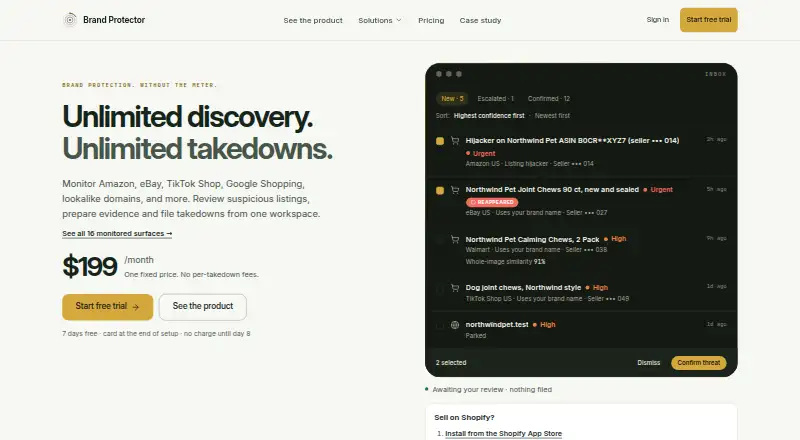800x440 pixels.
Task: Open the Case study page
Action: [x=480, y=20]
